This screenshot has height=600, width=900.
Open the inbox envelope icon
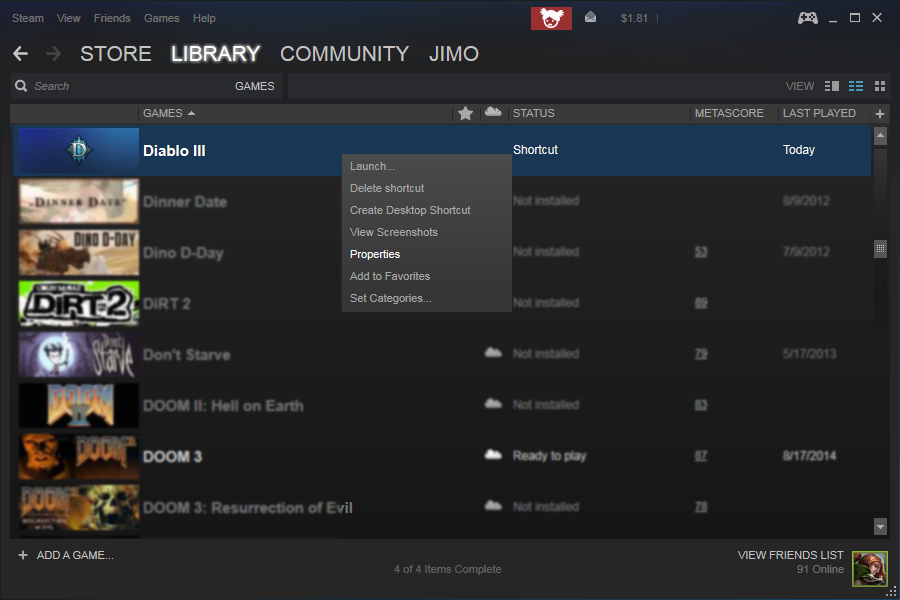click(590, 18)
